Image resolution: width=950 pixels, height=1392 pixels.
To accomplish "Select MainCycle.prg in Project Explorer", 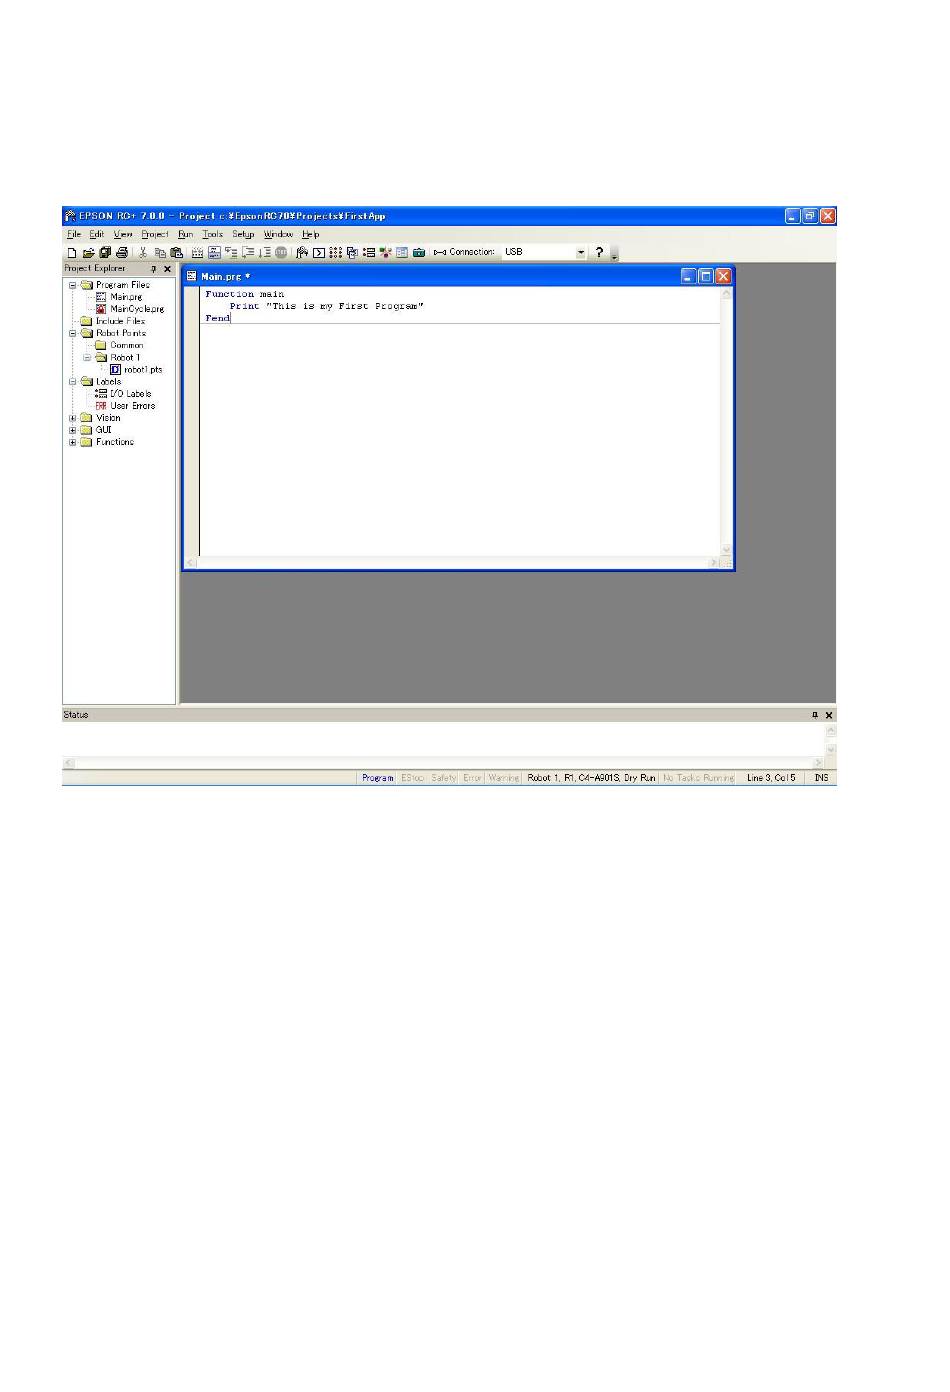I will (137, 309).
